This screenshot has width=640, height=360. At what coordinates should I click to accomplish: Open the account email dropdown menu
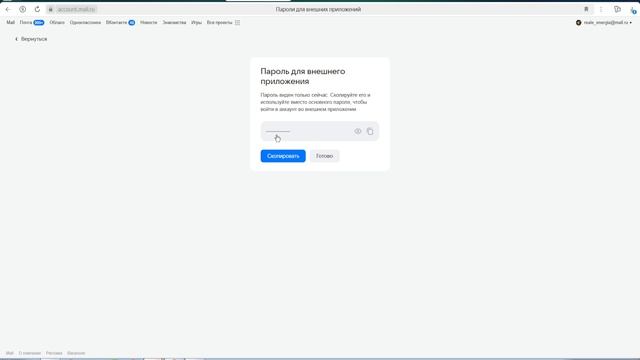(608, 22)
